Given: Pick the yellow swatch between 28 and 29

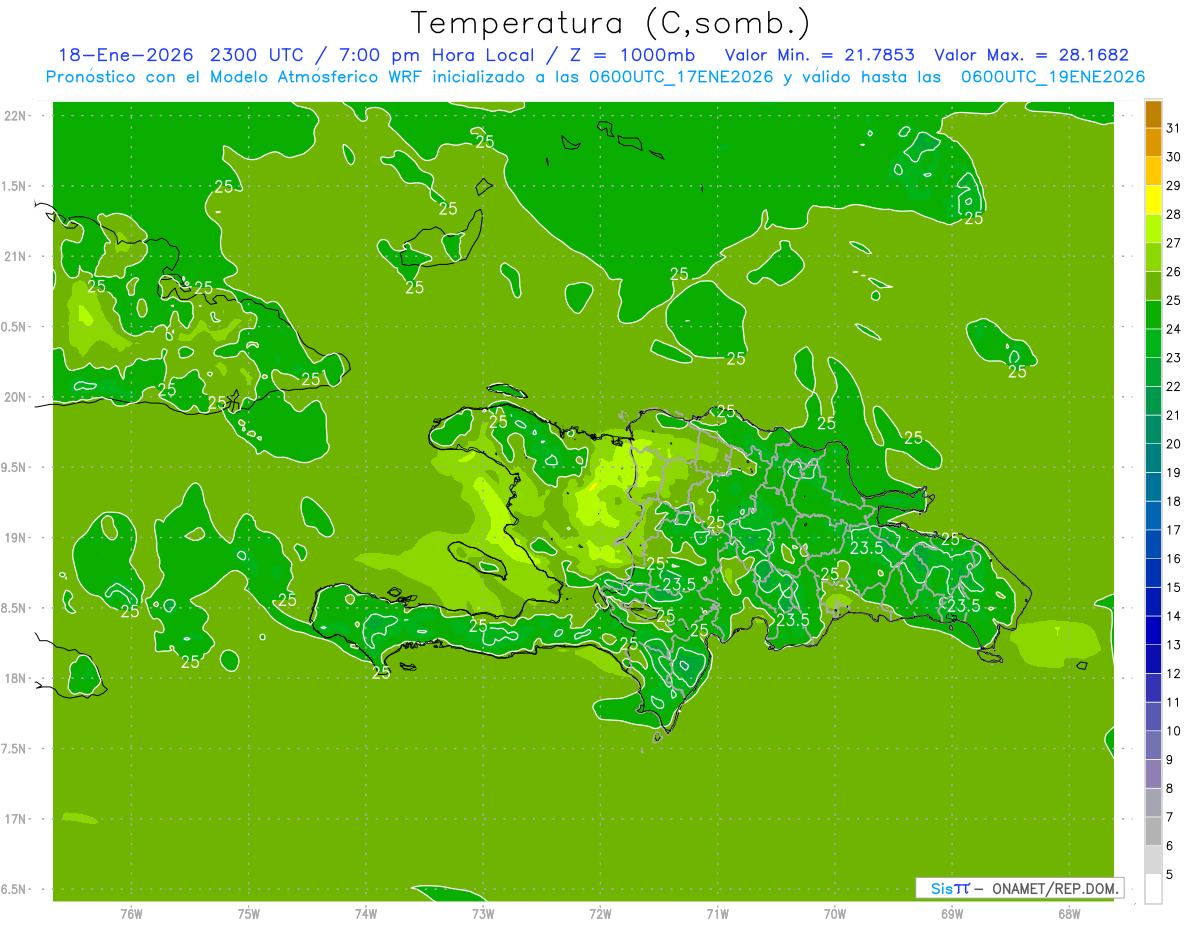Looking at the screenshot, I should [1153, 201].
